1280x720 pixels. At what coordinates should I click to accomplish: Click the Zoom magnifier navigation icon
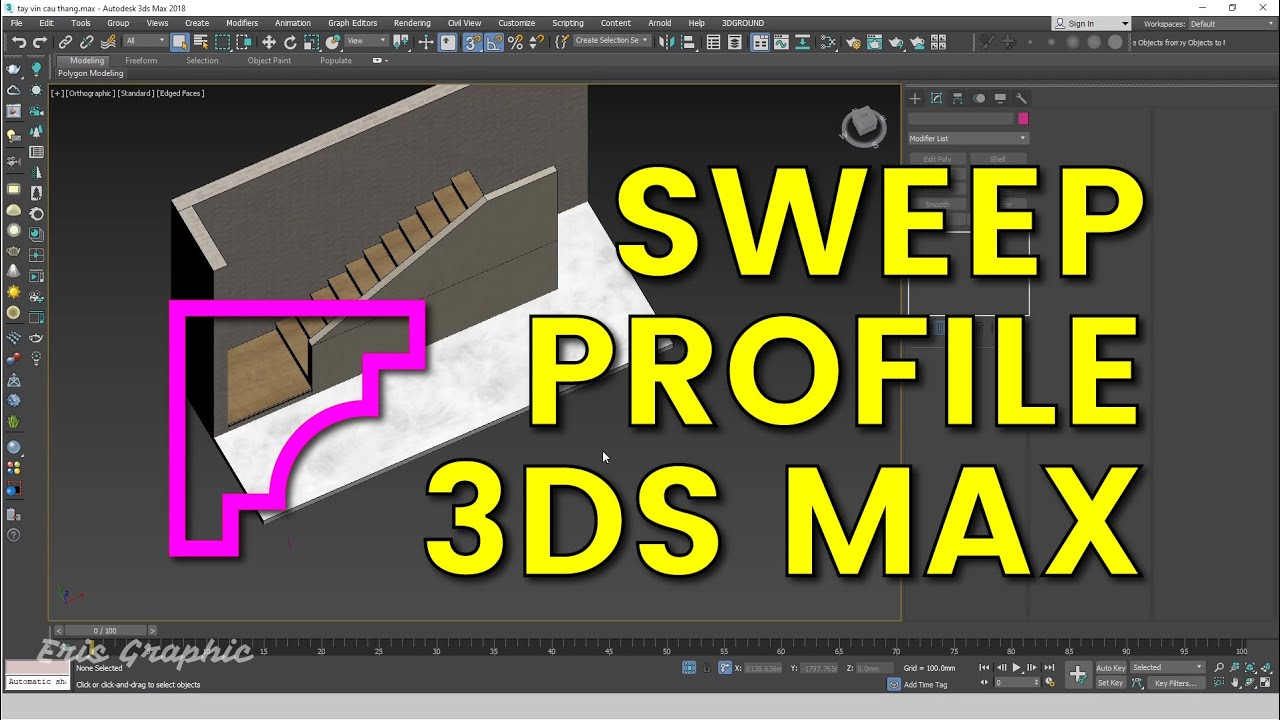click(1219, 667)
